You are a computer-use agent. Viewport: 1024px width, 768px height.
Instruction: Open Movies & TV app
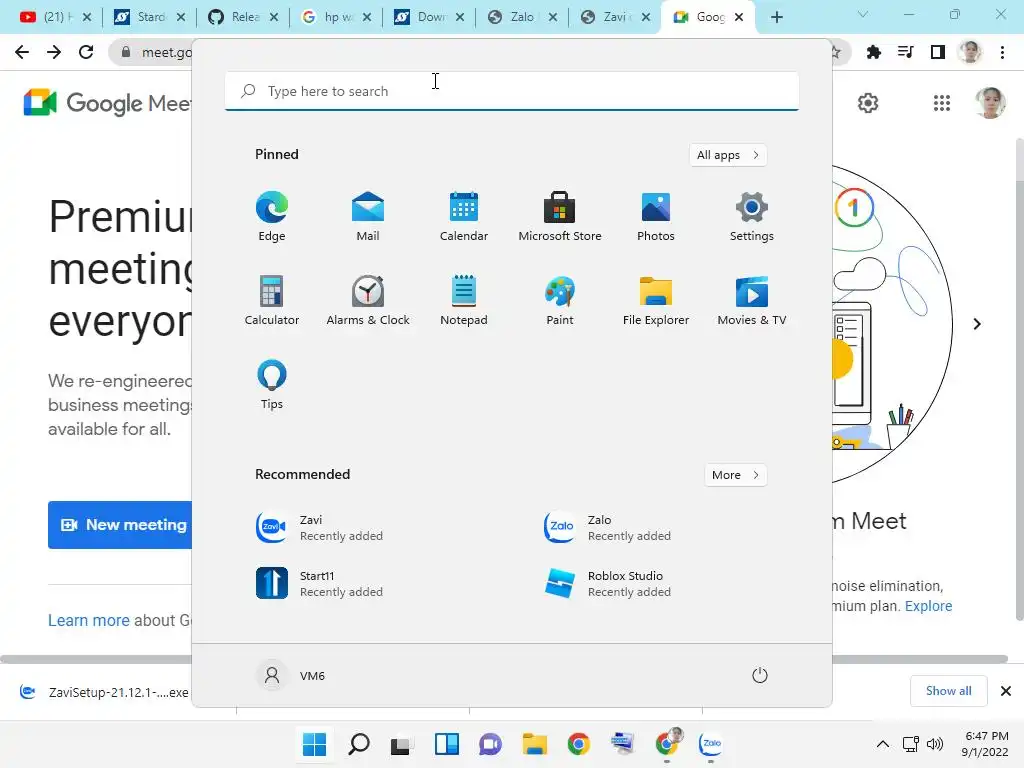(752, 300)
